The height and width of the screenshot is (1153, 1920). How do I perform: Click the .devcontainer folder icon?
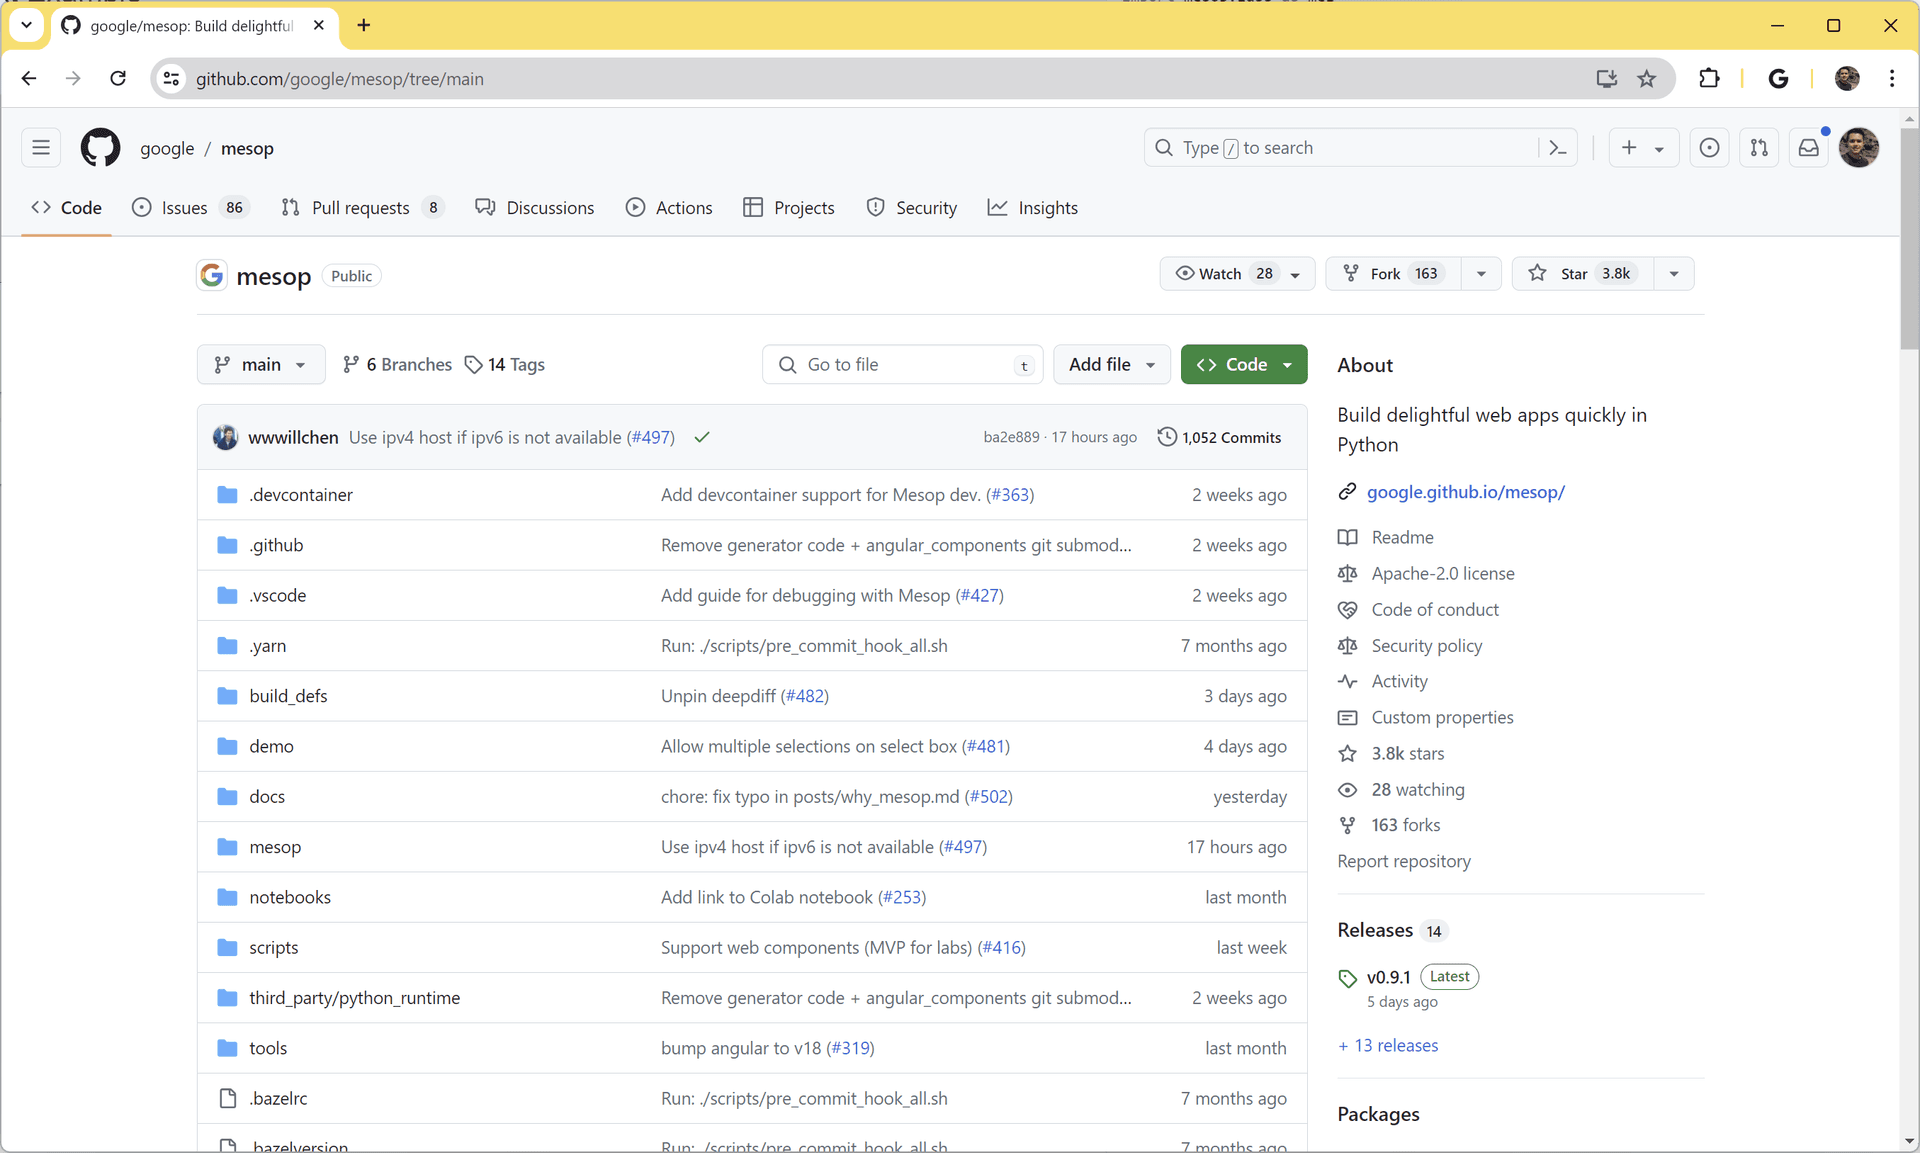pyautogui.click(x=227, y=495)
